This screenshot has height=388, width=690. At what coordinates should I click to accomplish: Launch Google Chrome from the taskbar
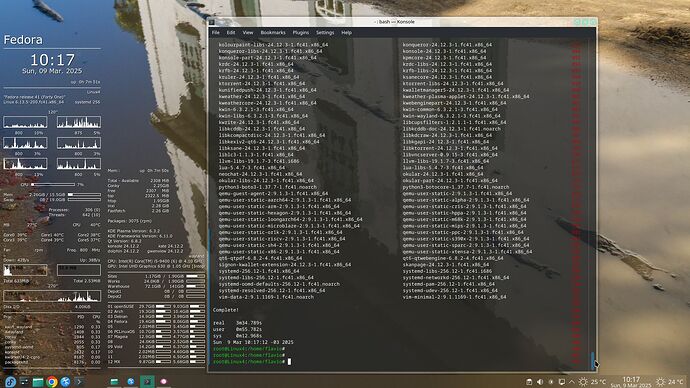pos(52,382)
